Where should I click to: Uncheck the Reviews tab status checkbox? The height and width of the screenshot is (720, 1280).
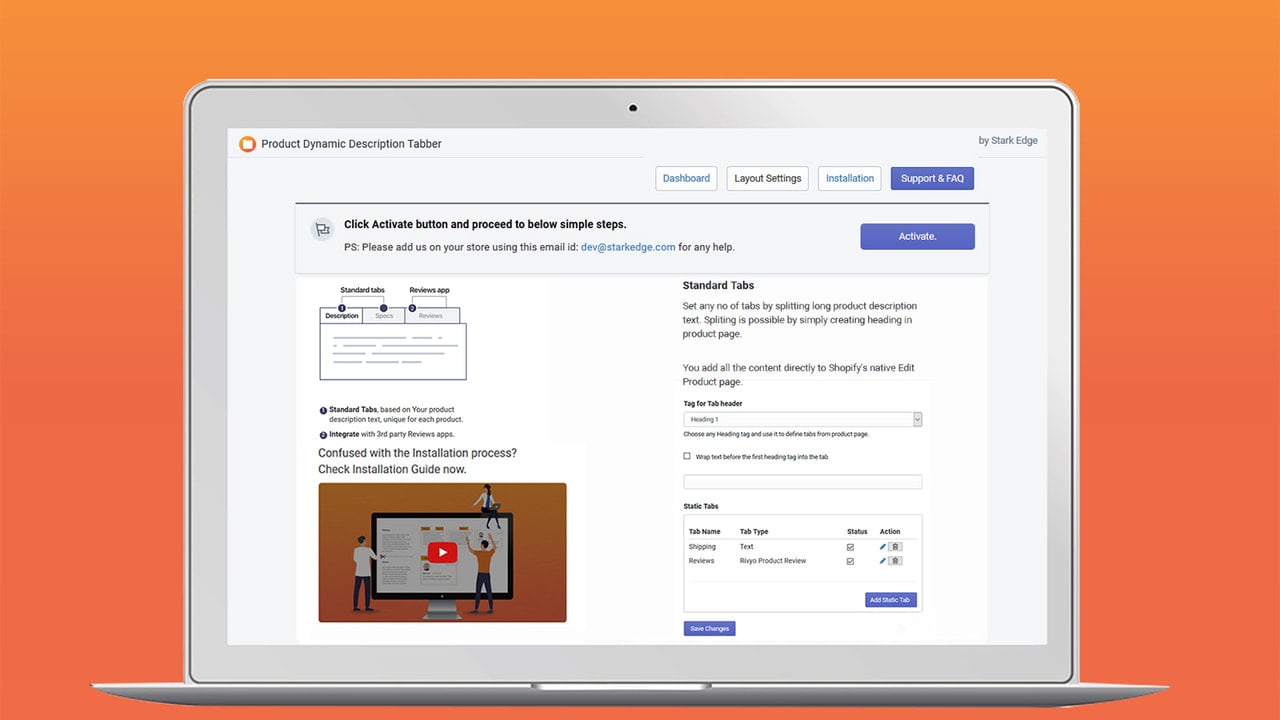851,561
